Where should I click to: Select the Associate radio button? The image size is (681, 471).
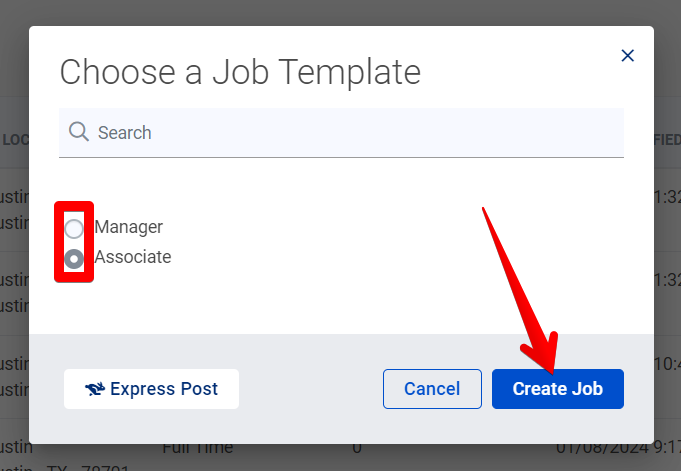coord(74,259)
